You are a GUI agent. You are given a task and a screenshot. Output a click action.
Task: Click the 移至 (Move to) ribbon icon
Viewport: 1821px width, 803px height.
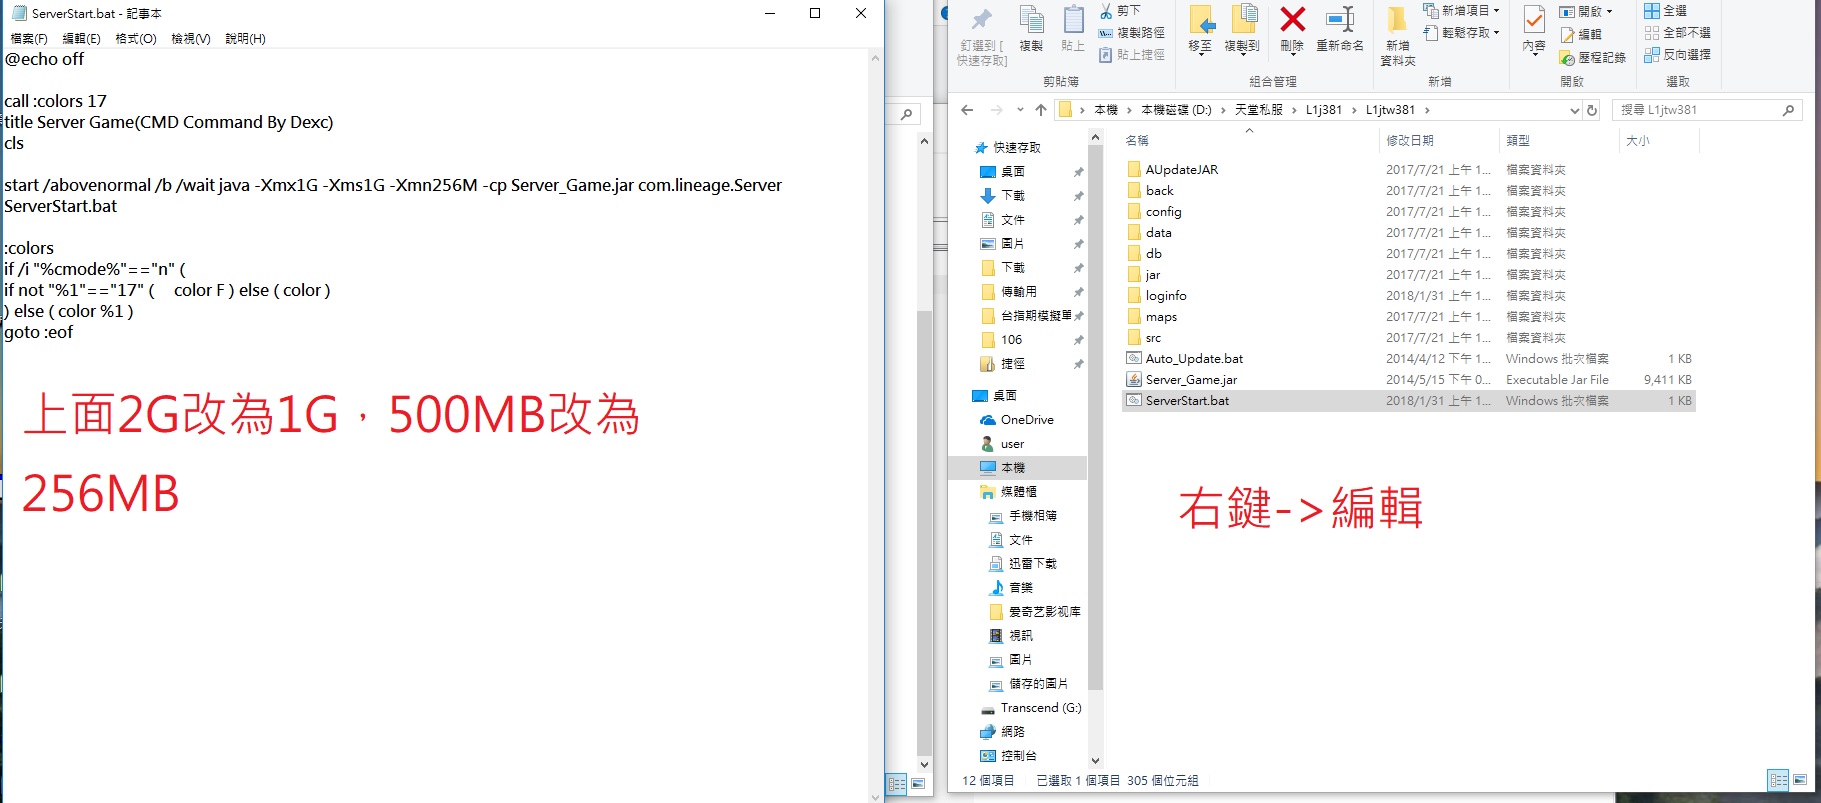[1200, 29]
